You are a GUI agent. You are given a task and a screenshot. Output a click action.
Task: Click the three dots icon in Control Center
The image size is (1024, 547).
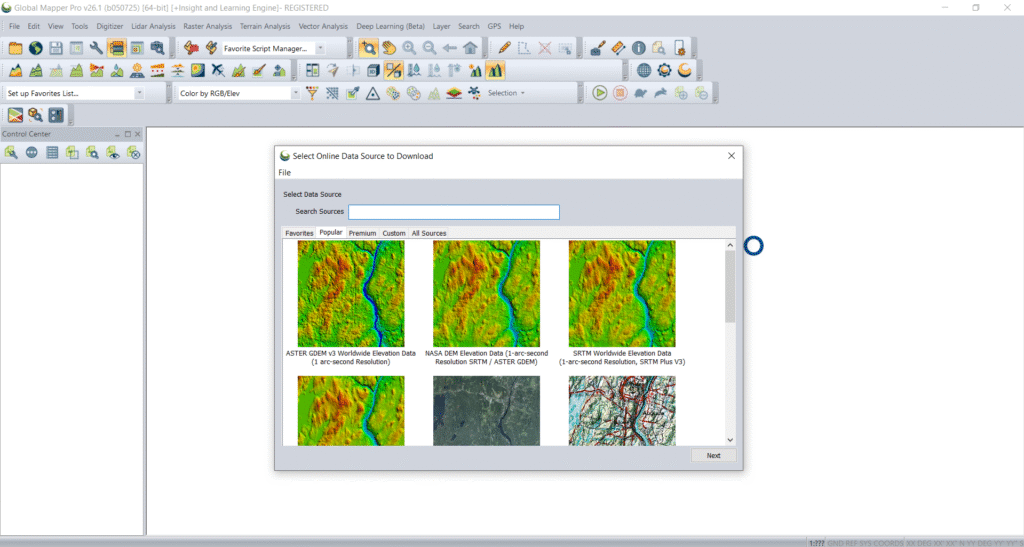pos(31,153)
